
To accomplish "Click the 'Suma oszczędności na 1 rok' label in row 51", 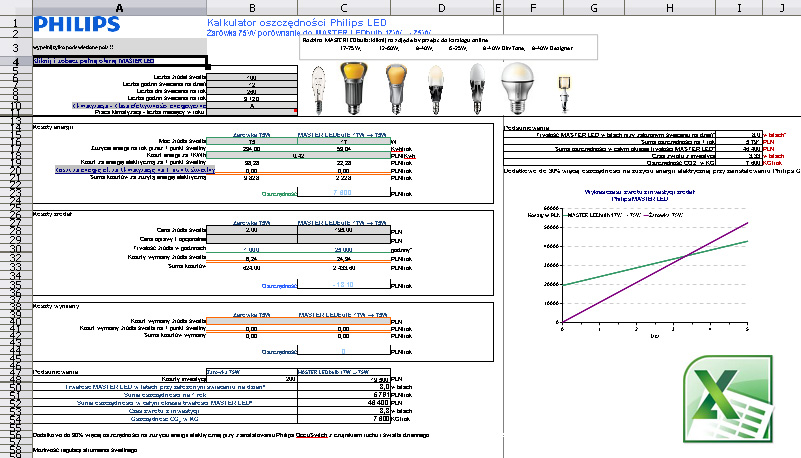I will coord(166,395).
